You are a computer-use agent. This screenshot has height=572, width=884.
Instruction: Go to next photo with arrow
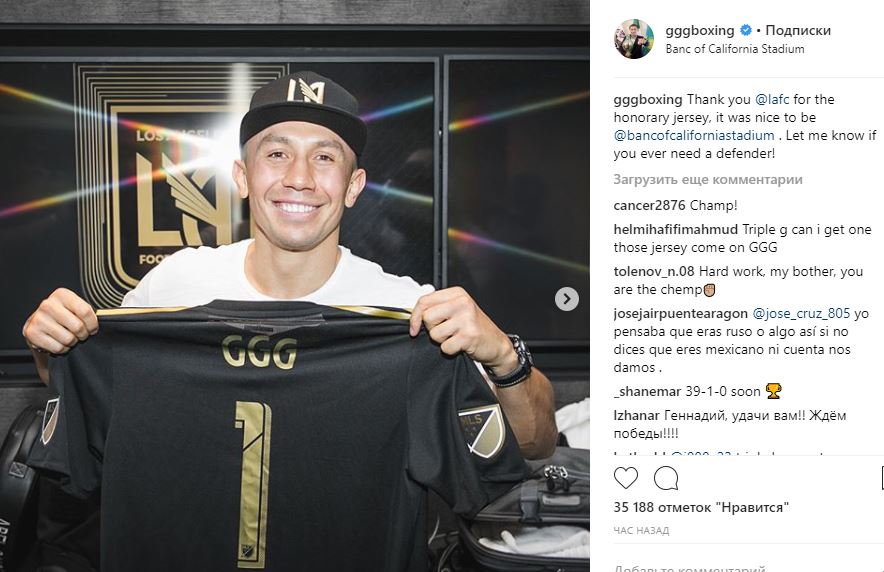tap(567, 299)
